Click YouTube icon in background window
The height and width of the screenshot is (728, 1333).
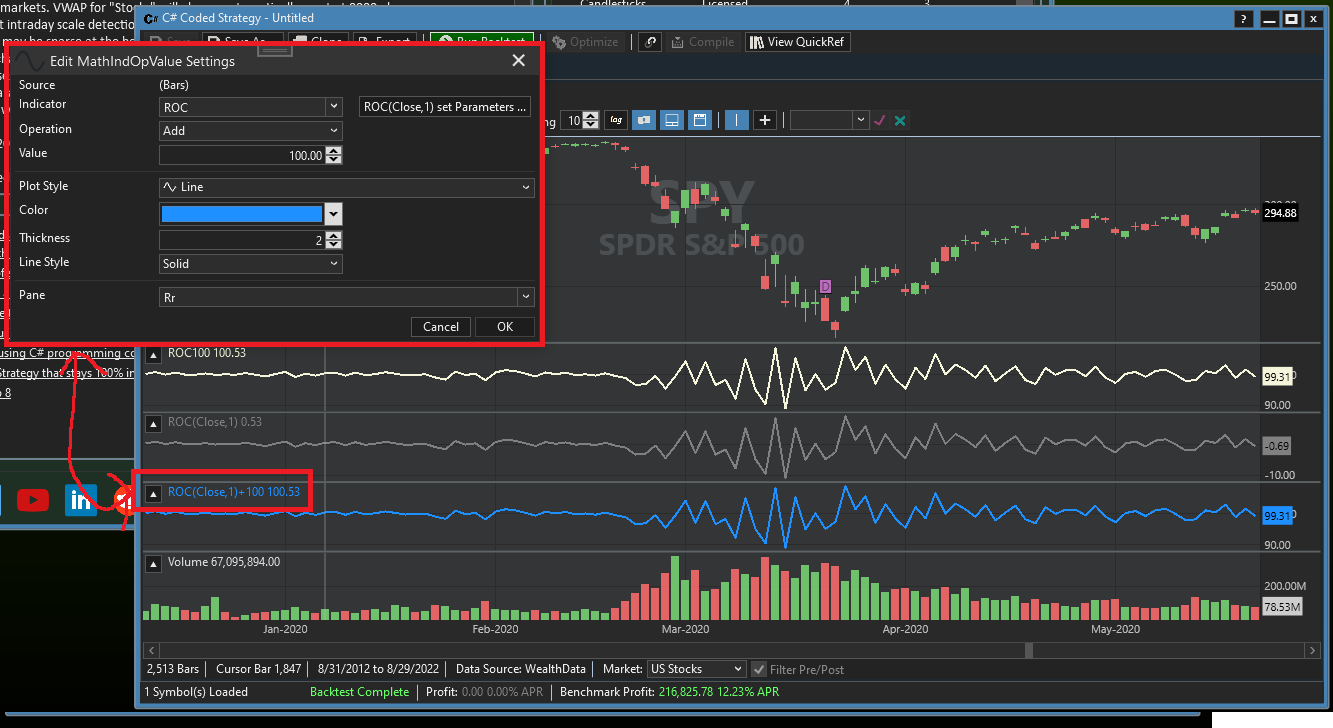[x=32, y=500]
